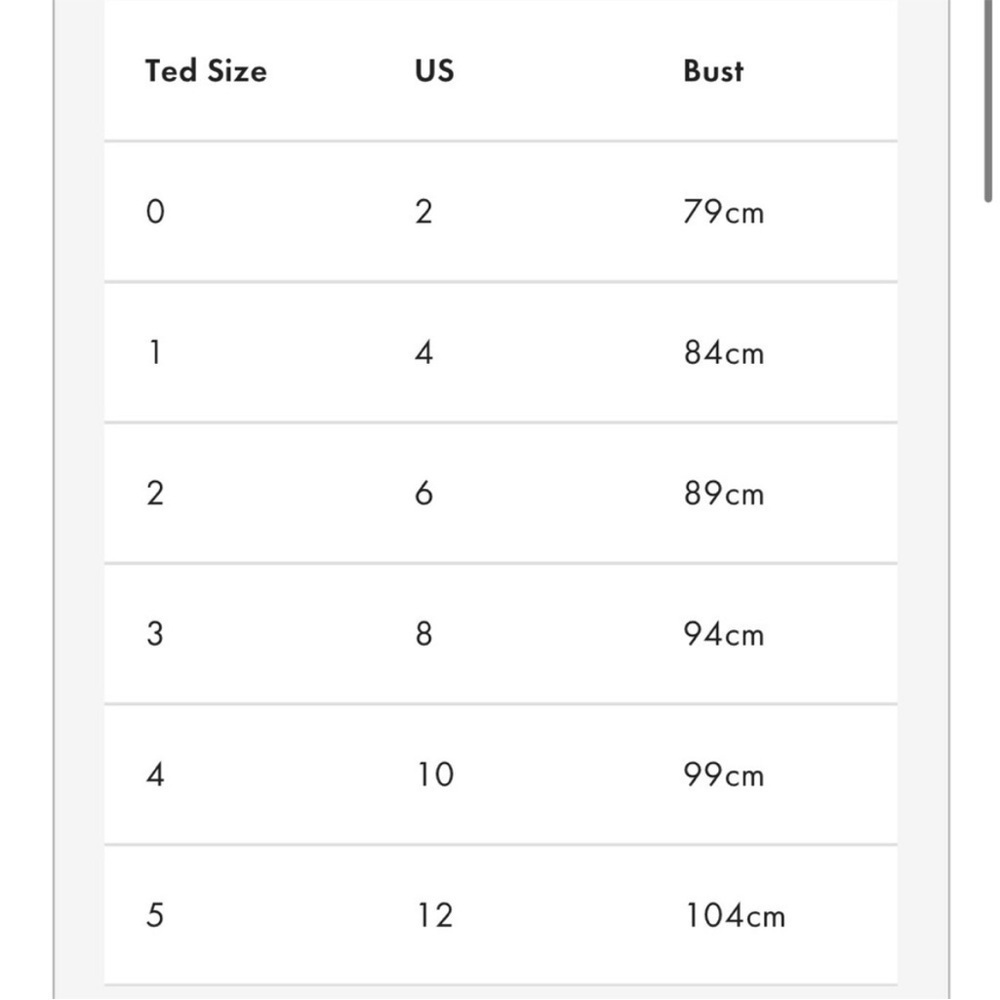Click the 84cm bust measurement
The height and width of the screenshot is (1000, 1000).
point(723,353)
